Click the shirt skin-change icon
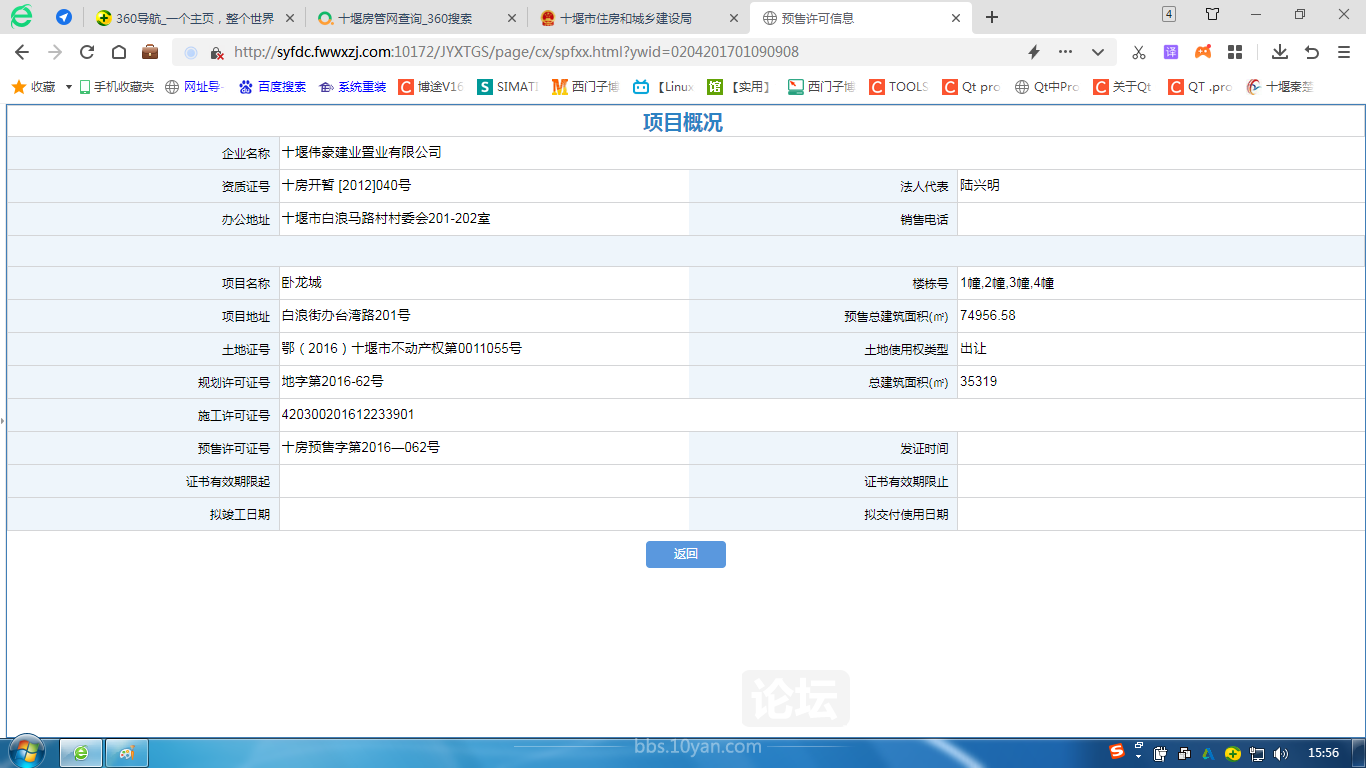1366x768 pixels. click(x=1212, y=14)
